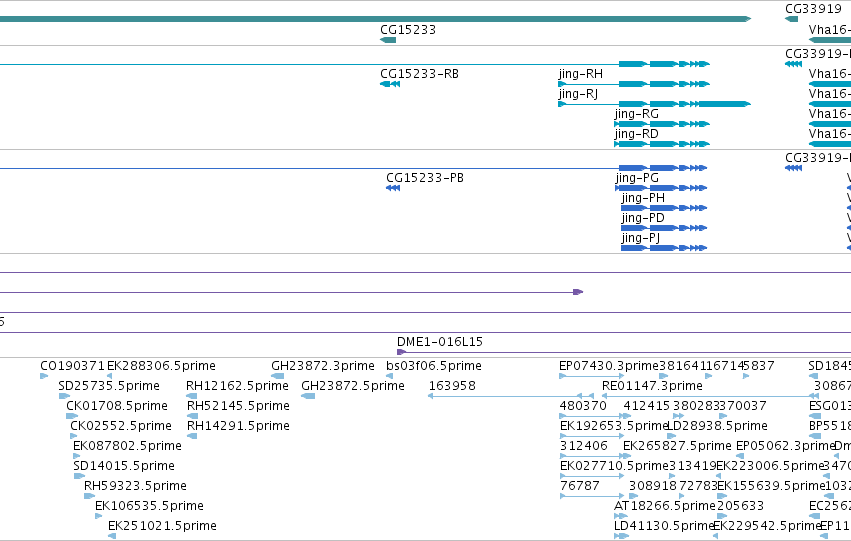Open the CG15233-RB transcript label

pos(419,74)
